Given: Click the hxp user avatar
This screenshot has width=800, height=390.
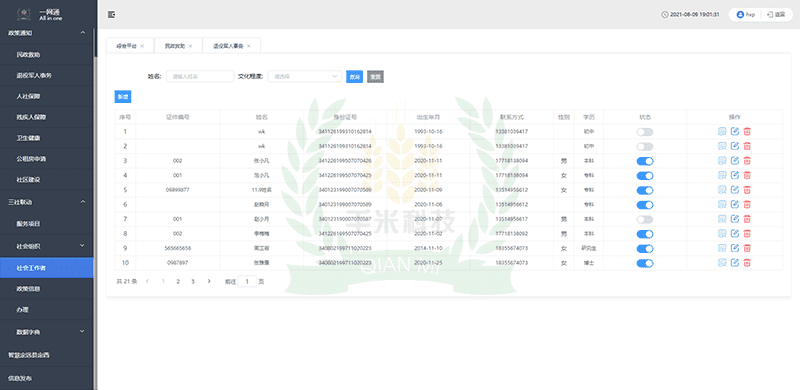Looking at the screenshot, I should click(x=740, y=15).
